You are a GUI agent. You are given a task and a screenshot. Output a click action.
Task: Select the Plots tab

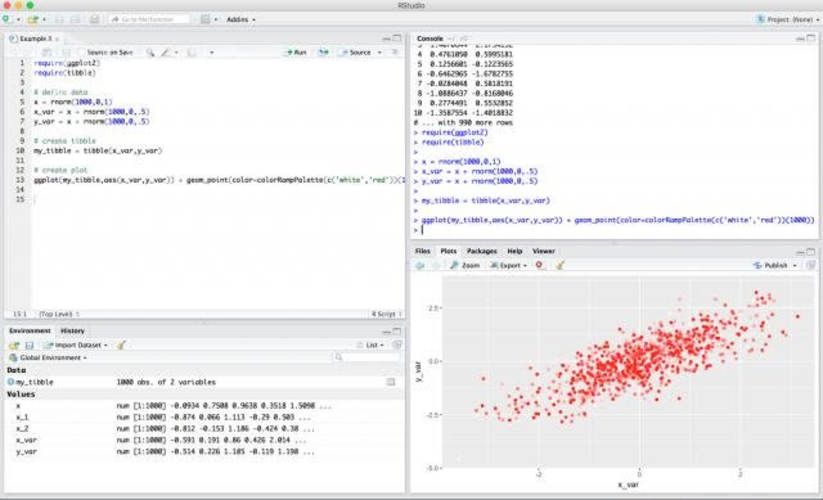point(448,251)
